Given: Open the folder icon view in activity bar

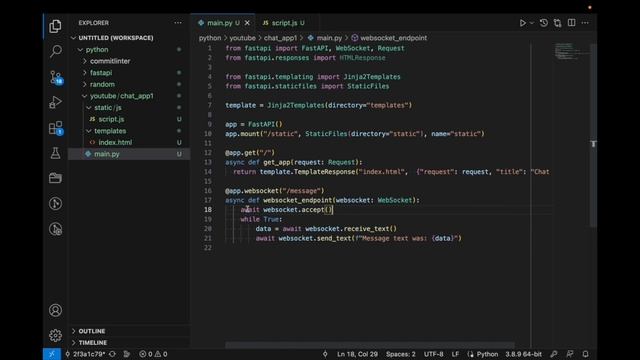Looking at the screenshot, I should 55,178.
